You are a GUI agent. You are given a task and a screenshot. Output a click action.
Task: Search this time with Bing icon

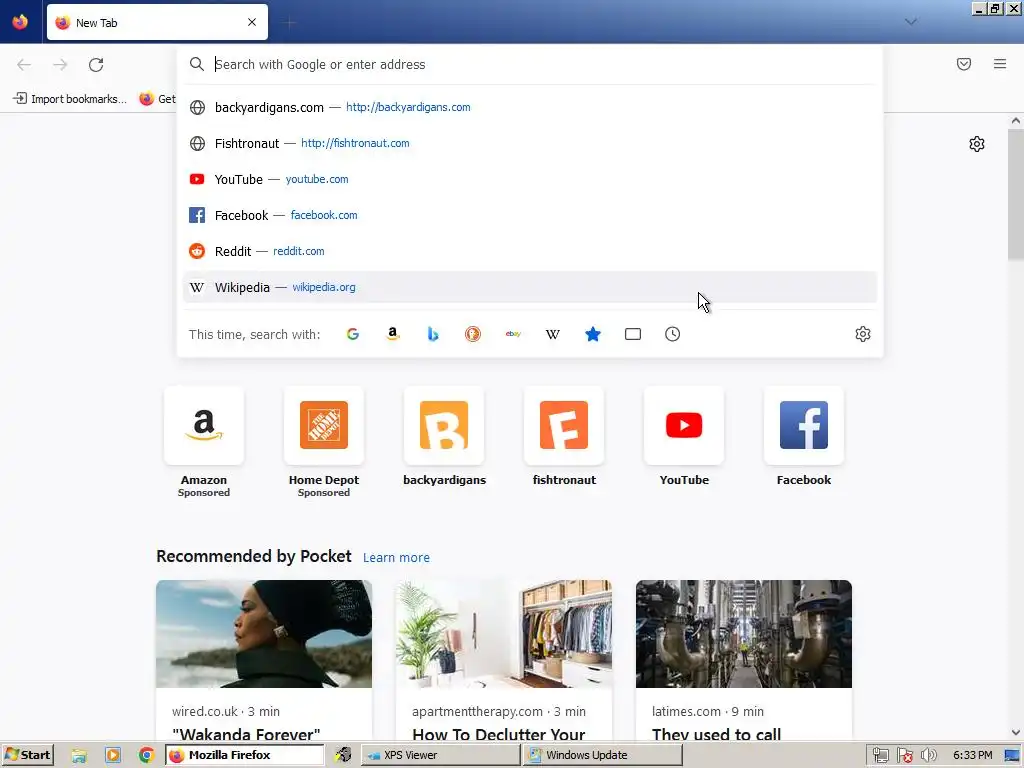[432, 334]
